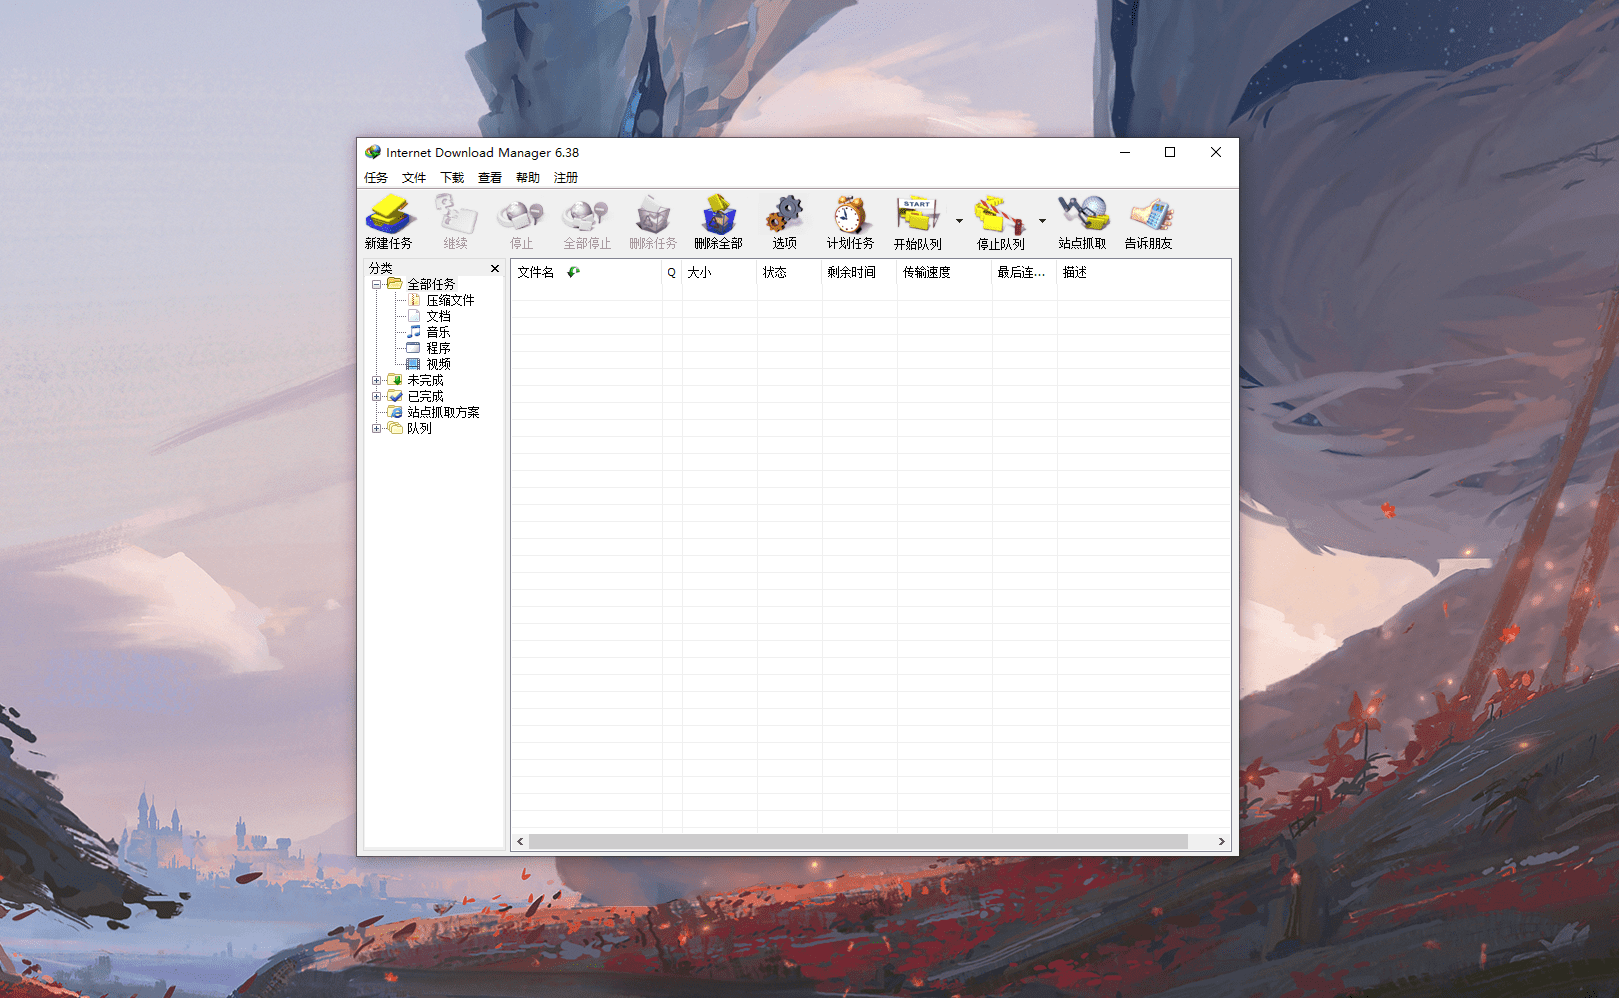Image resolution: width=1619 pixels, height=998 pixels.
Task: Click the horizontal scrollbar left arrow
Action: tap(520, 842)
